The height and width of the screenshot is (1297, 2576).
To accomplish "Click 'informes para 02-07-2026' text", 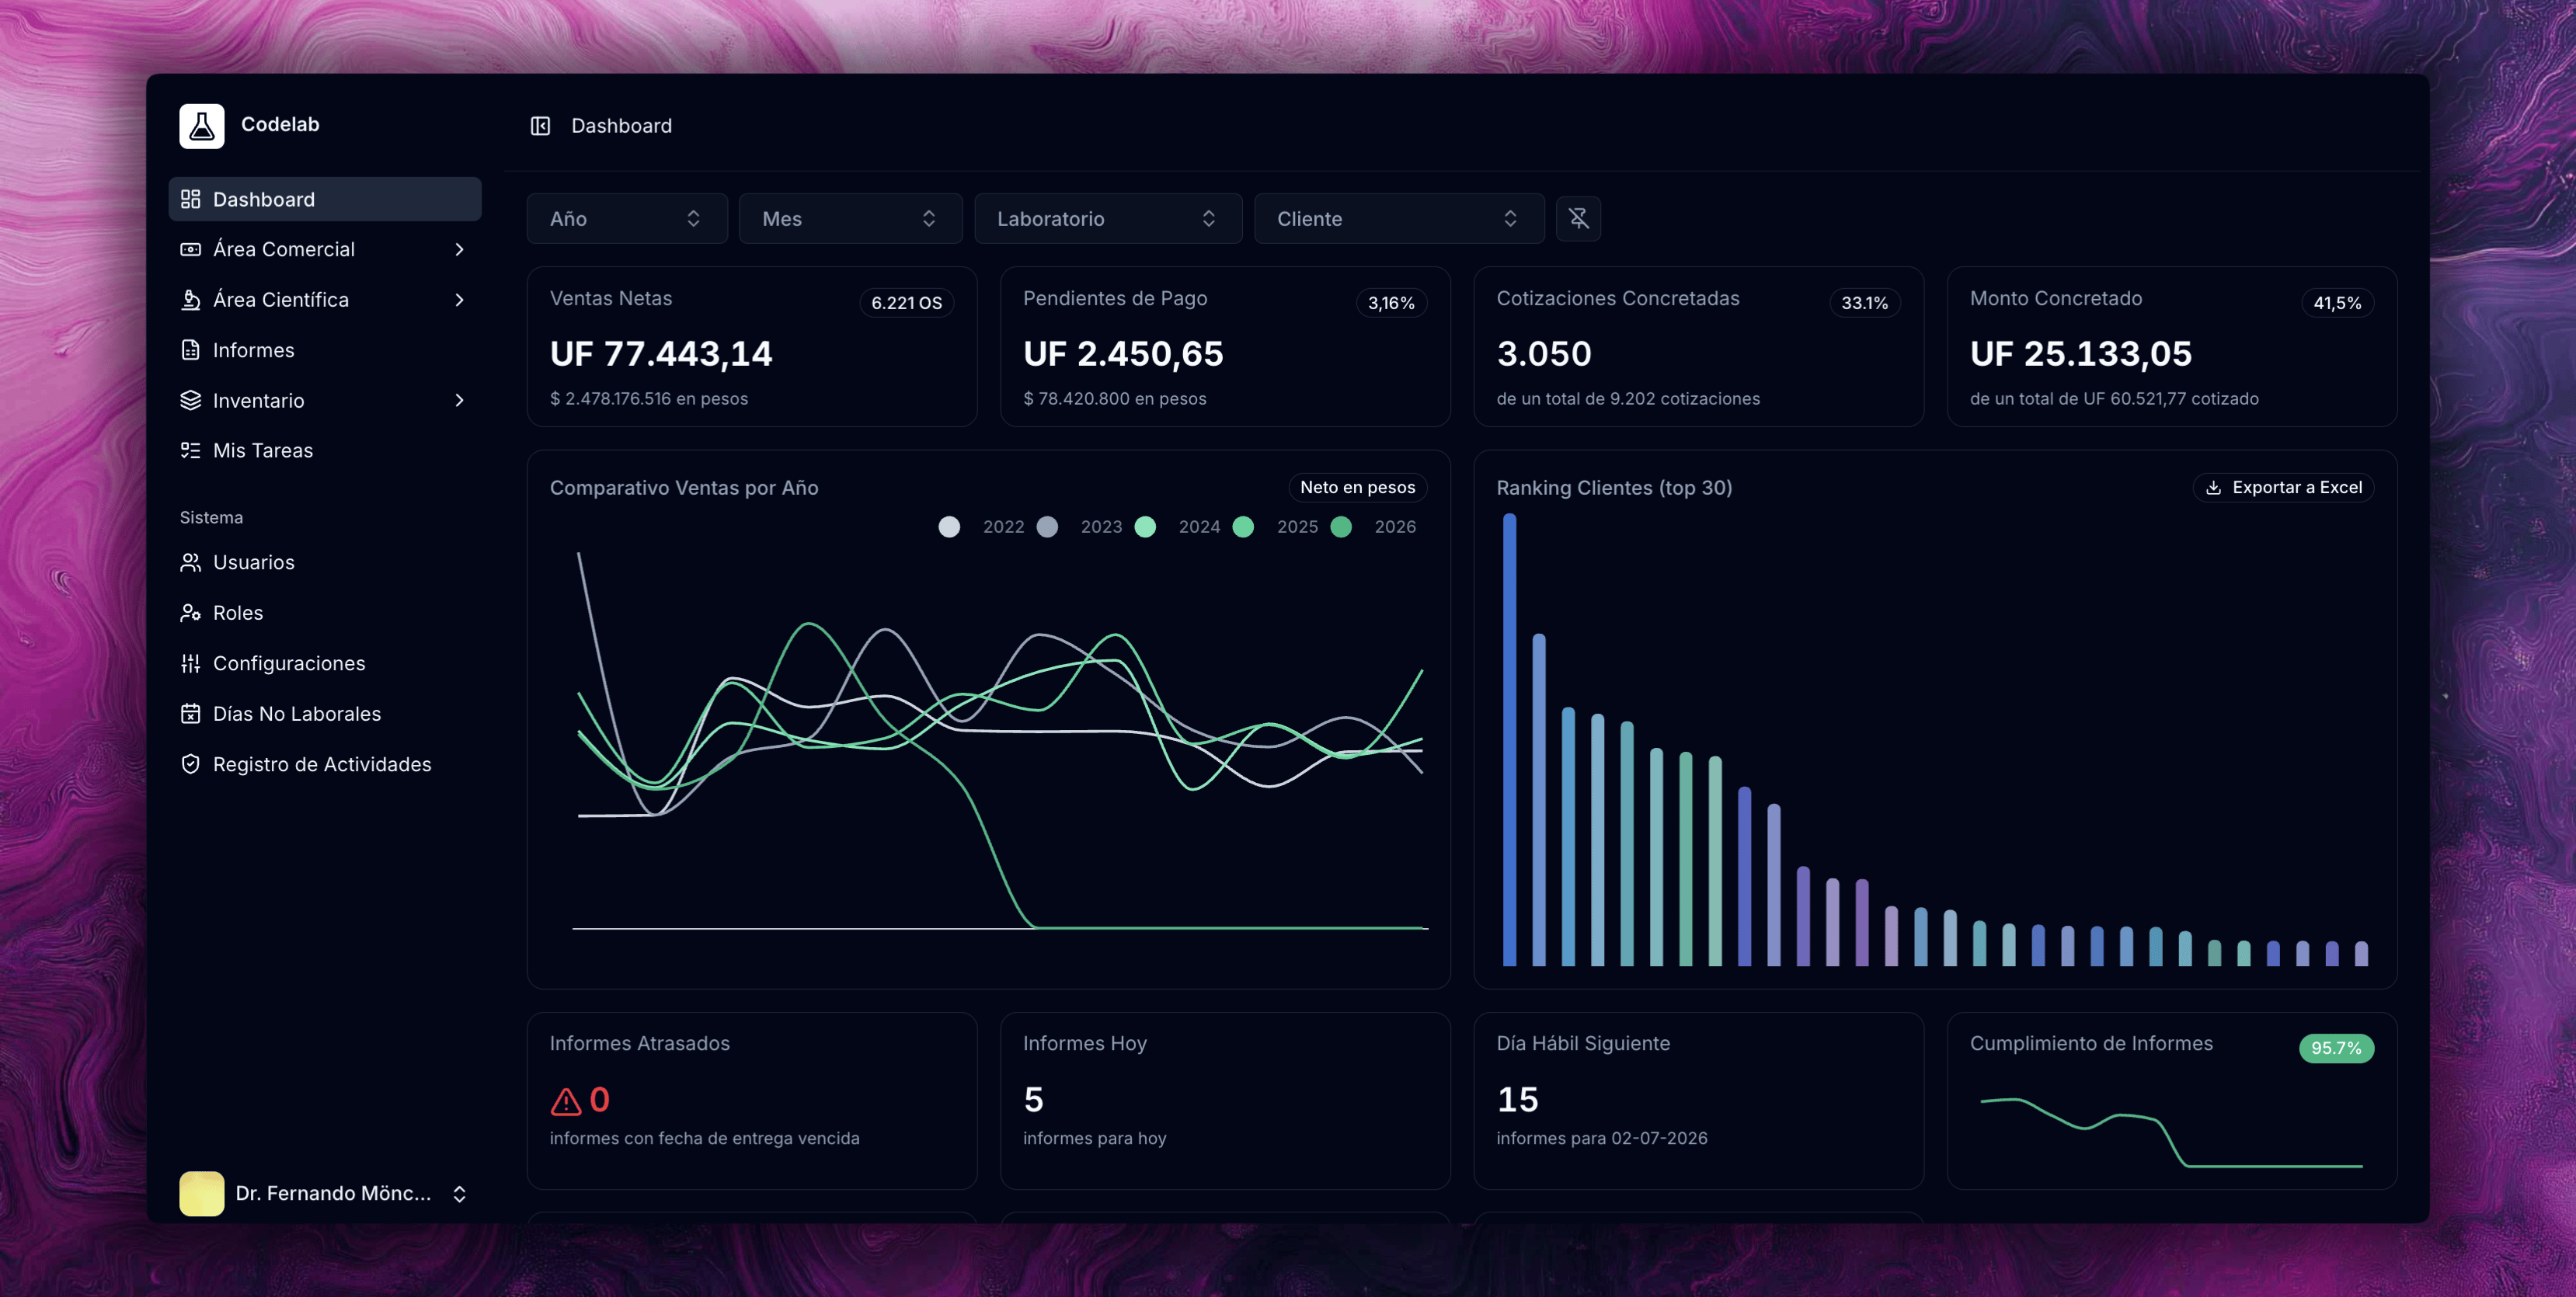I will [x=1602, y=1138].
